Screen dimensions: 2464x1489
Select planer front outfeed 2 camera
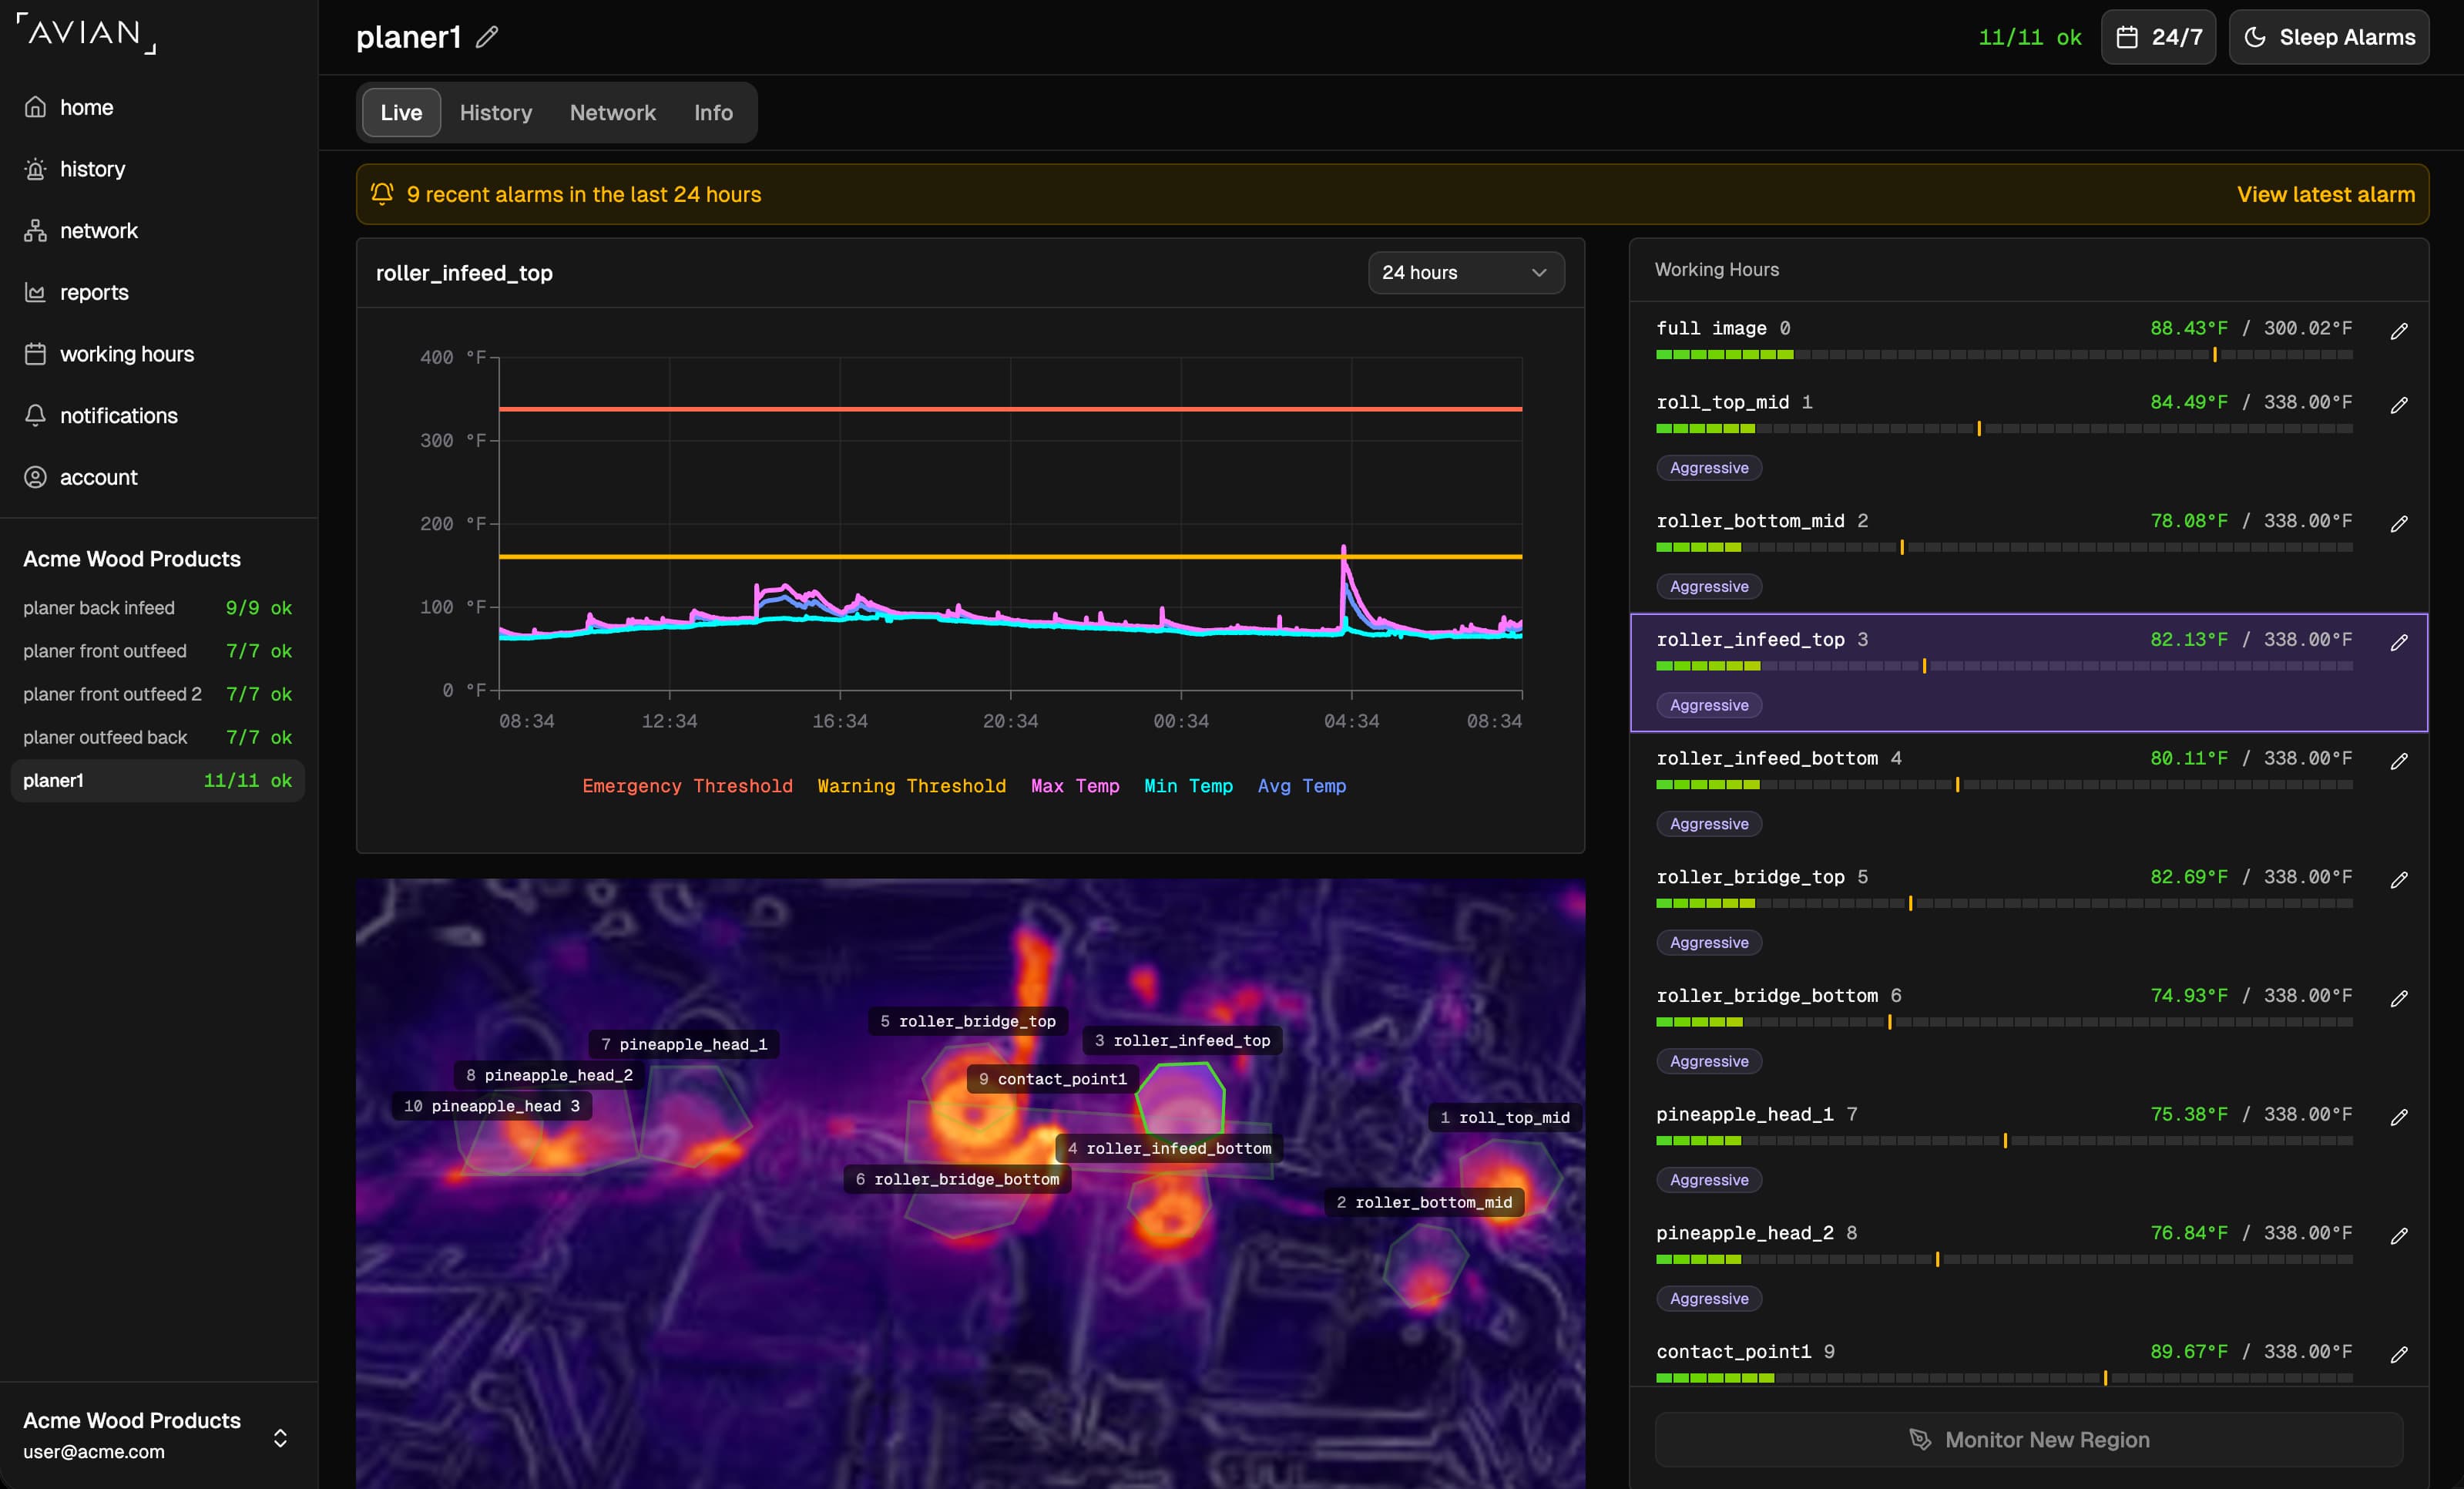pyautogui.click(x=157, y=694)
